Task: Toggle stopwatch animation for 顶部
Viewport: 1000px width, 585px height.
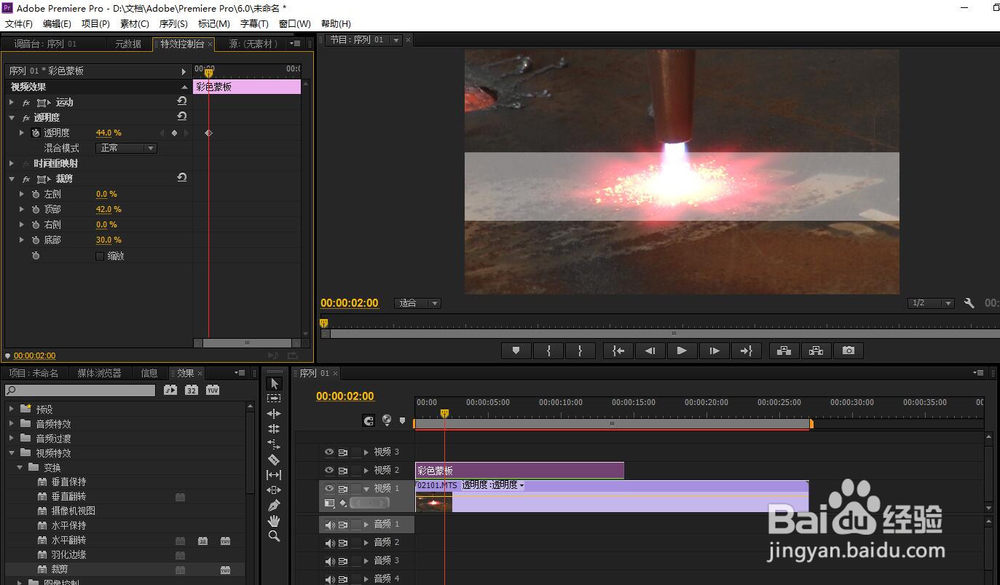Action: (36, 209)
